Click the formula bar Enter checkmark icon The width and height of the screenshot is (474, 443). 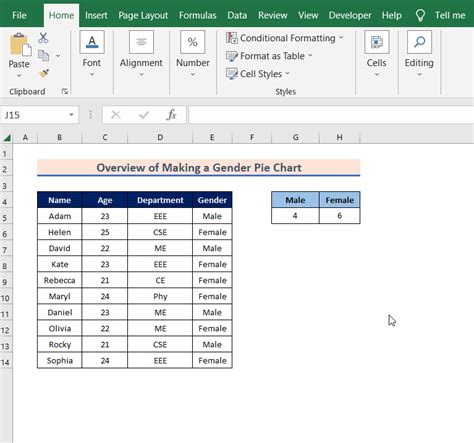click(x=144, y=115)
